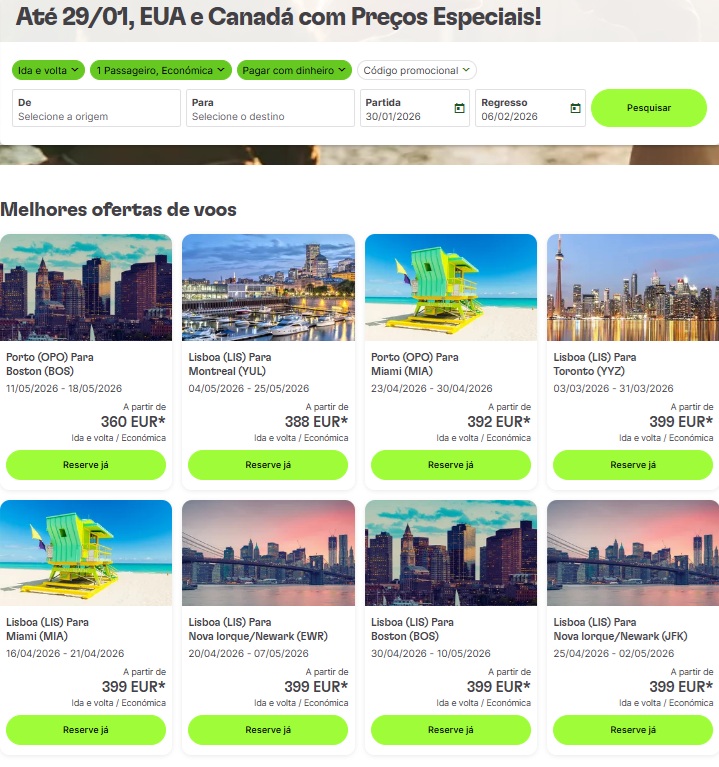Open the Lisboa (LIS) Para Boston (BOS) title
The width and height of the screenshot is (719, 767).
coord(412,629)
